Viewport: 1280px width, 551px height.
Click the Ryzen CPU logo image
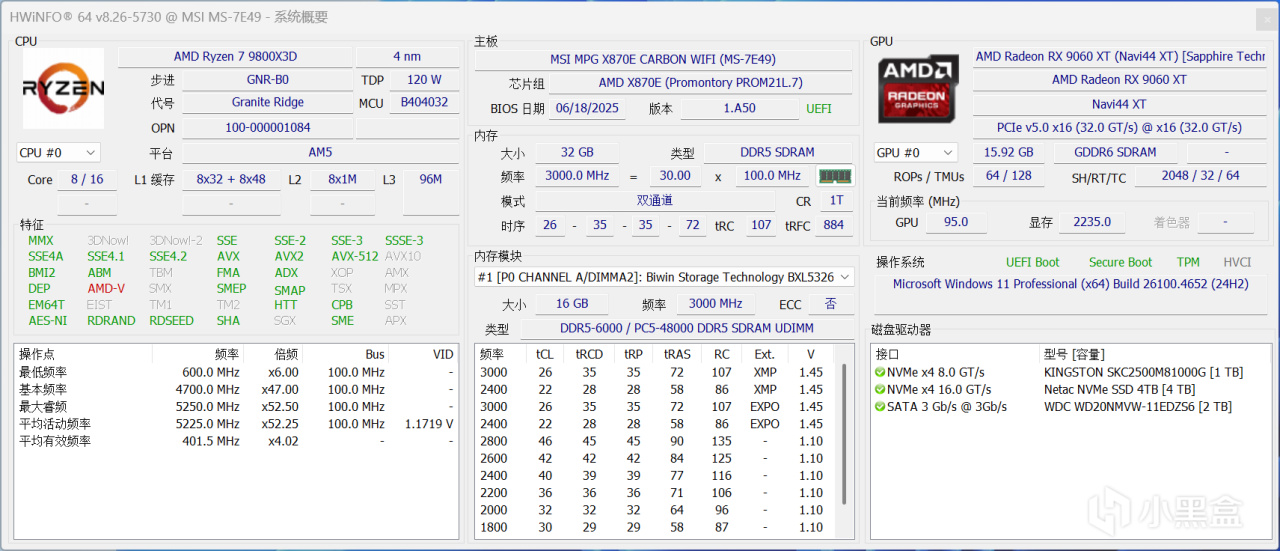(63, 89)
